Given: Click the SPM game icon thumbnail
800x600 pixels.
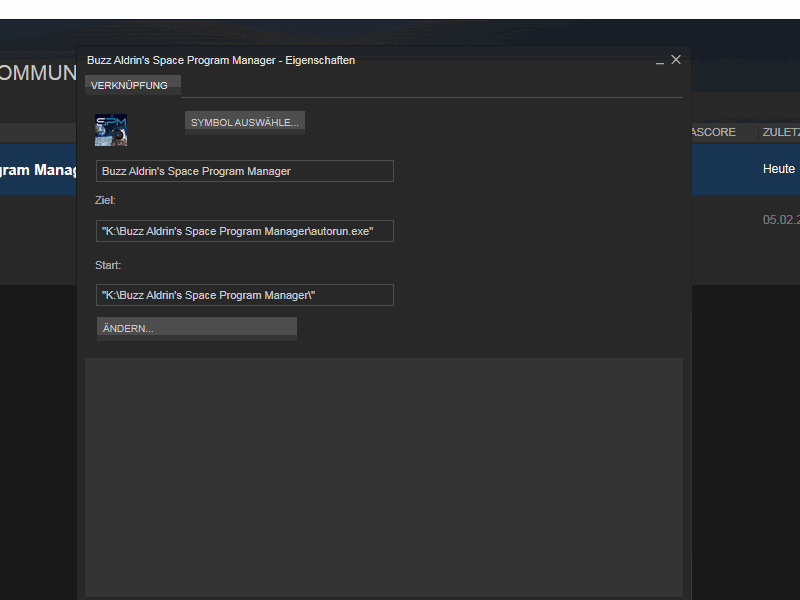Looking at the screenshot, I should tap(111, 130).
